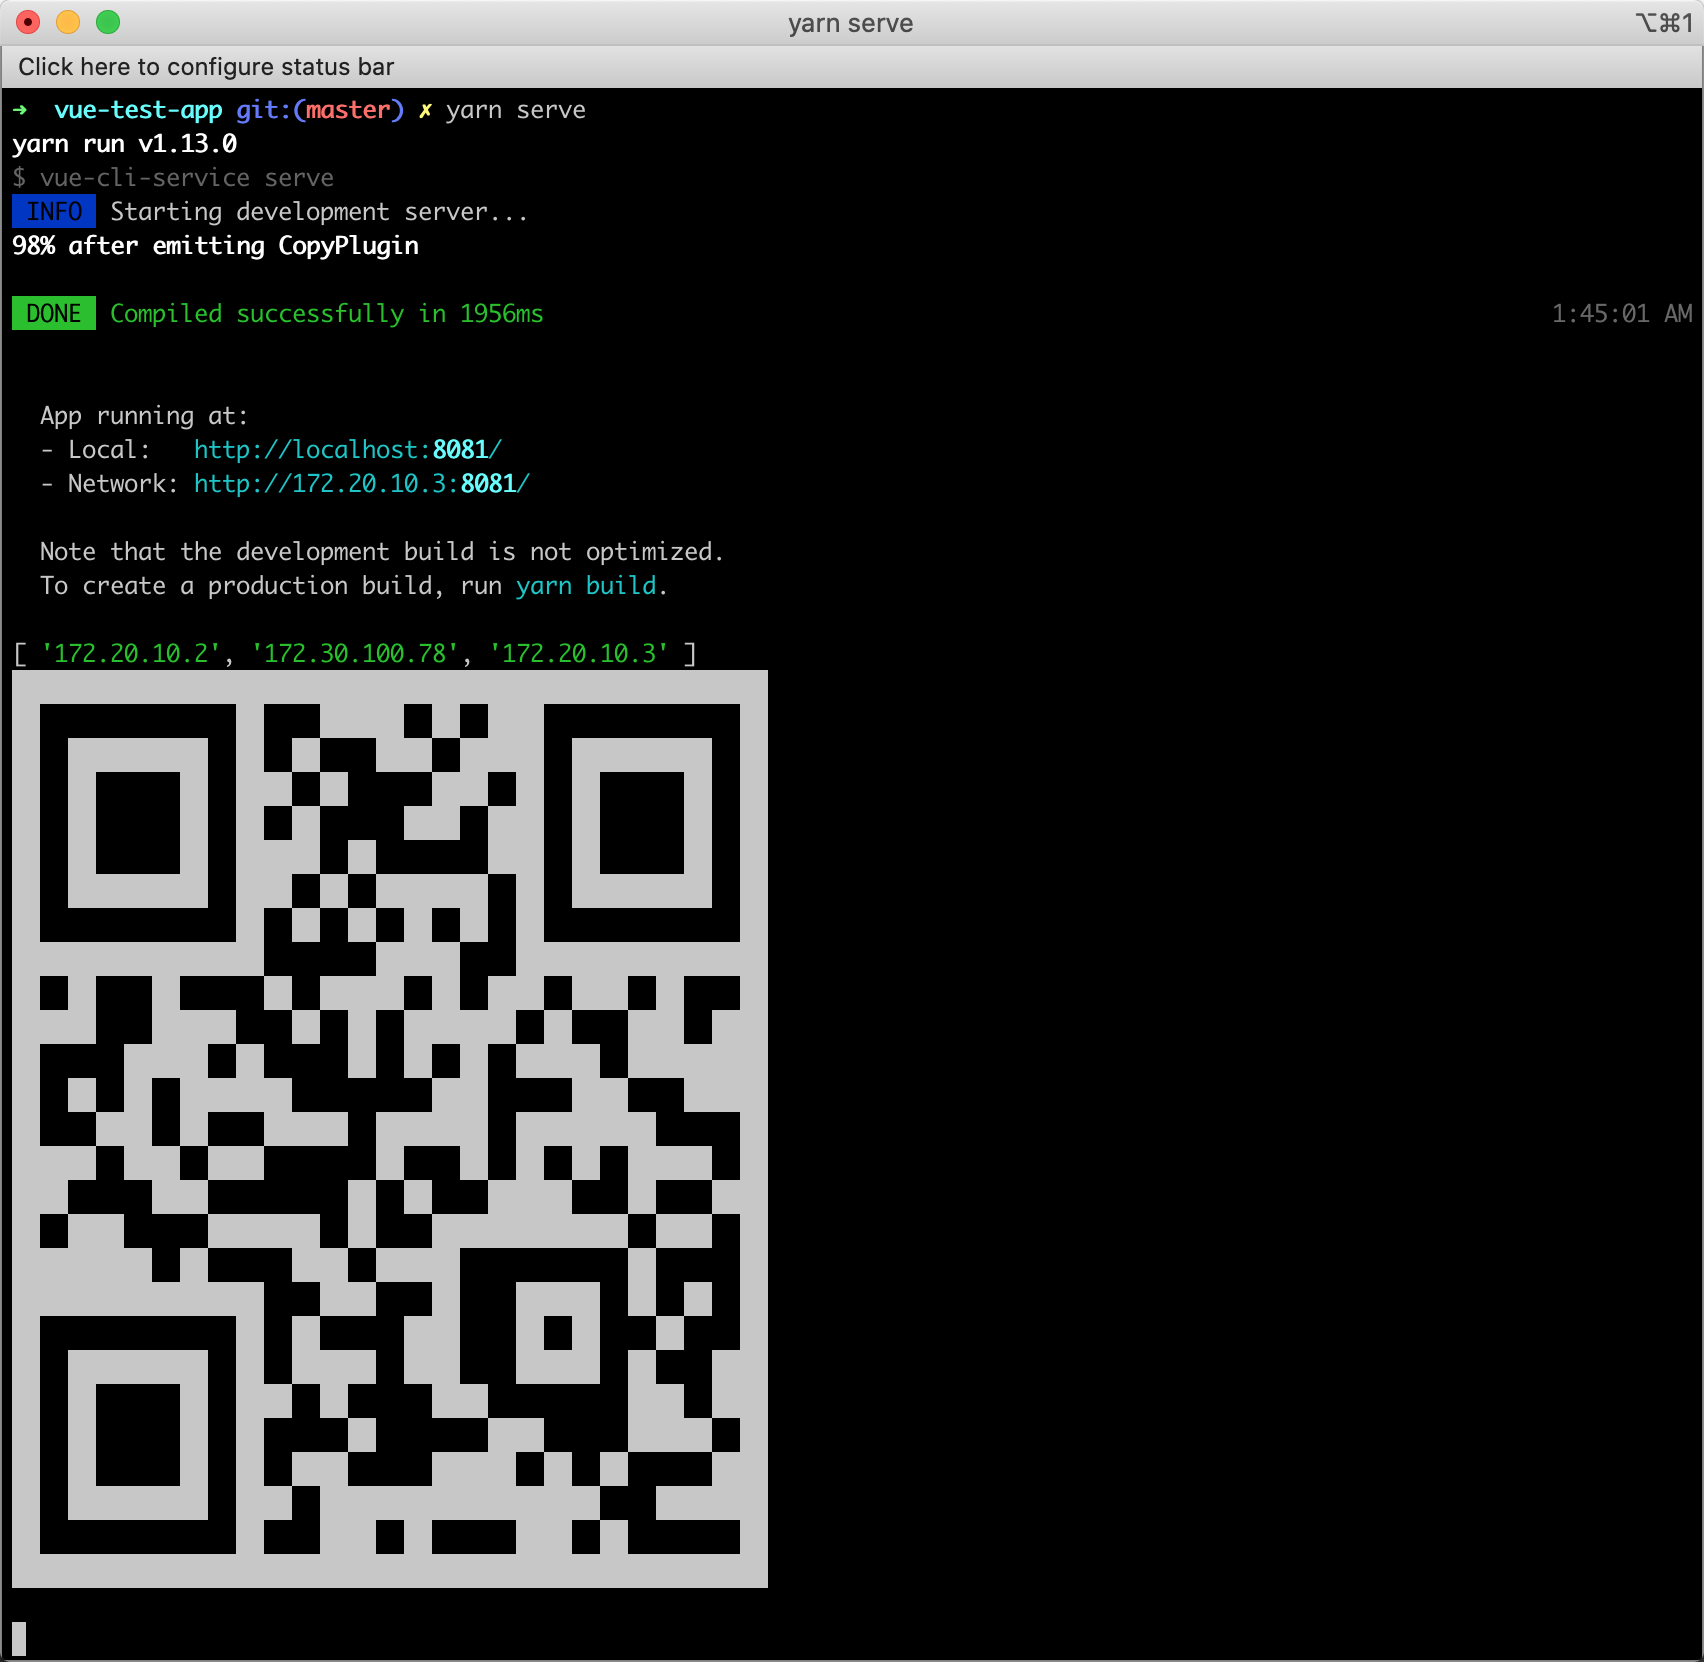The height and width of the screenshot is (1662, 1704).
Task: Click 'Compiled successfully in 1956ms' message
Action: click(x=327, y=314)
